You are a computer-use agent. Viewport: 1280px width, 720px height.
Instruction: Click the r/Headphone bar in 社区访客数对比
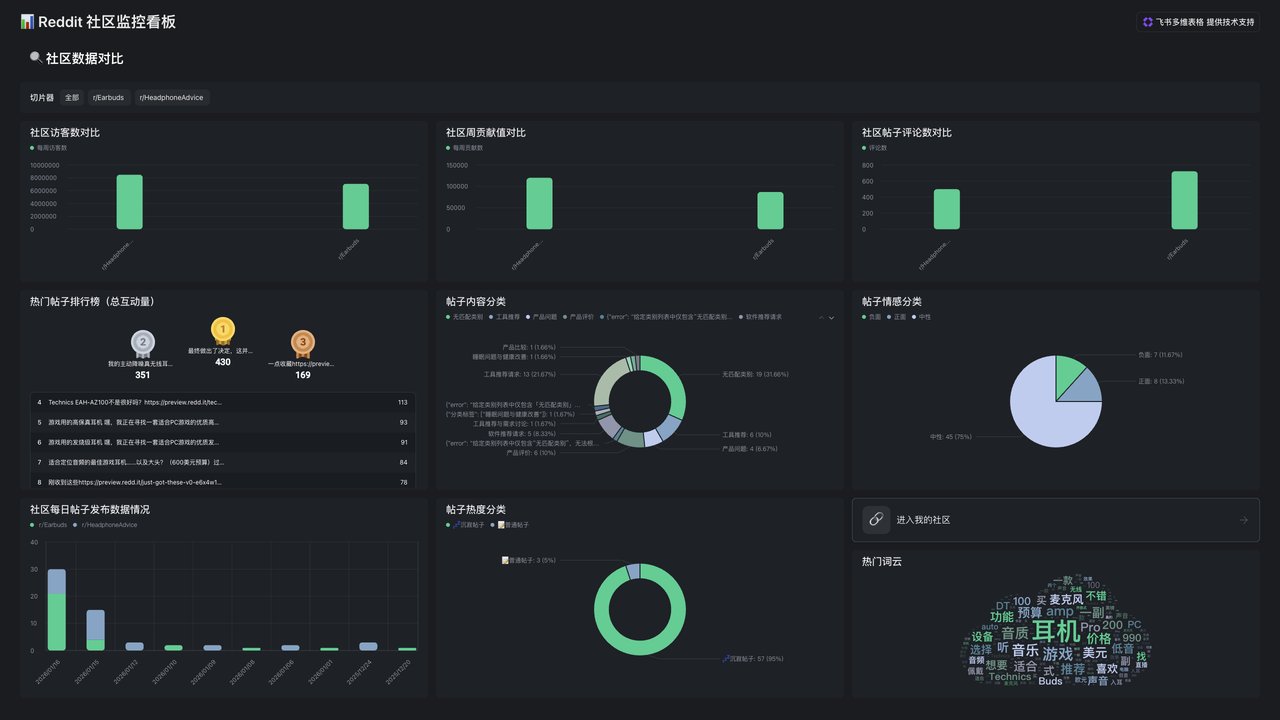130,202
